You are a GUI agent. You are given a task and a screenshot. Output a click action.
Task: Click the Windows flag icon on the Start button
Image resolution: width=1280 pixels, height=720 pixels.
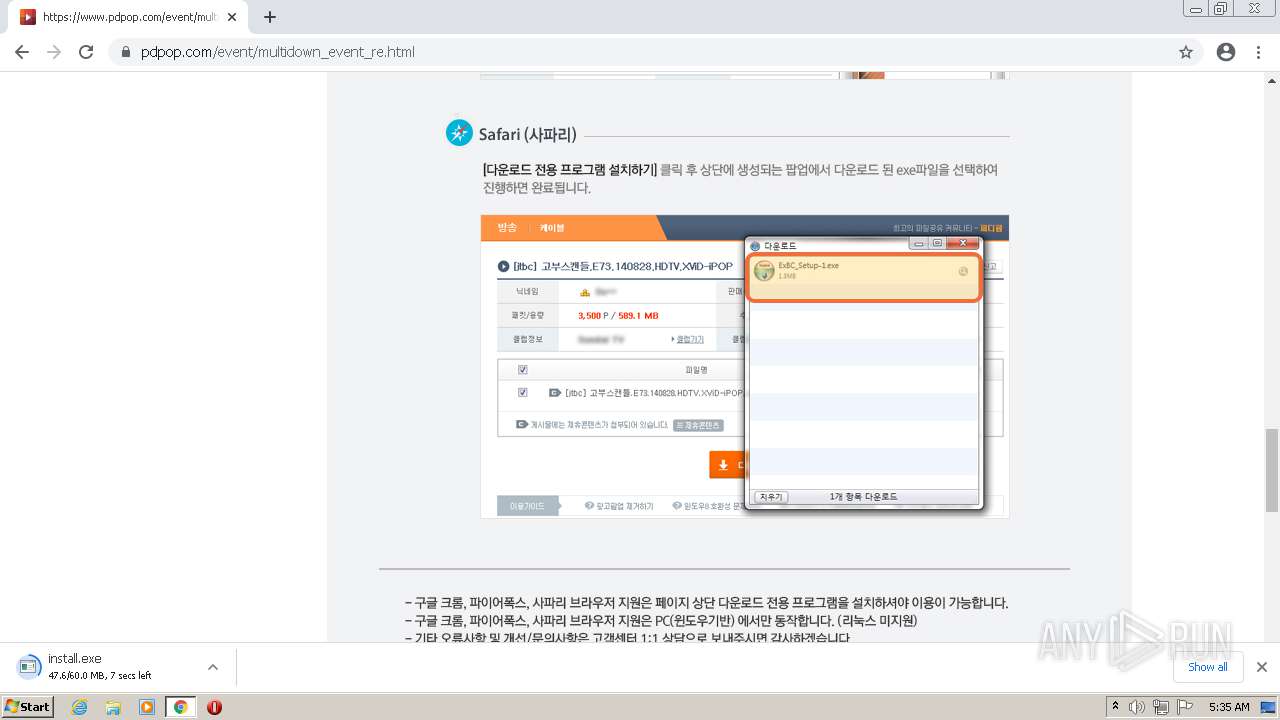tap(13, 707)
